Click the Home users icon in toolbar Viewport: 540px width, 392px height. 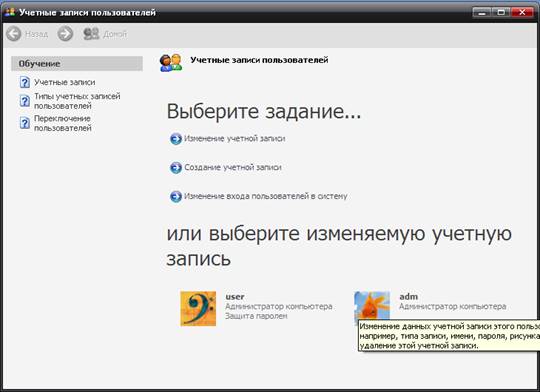(x=91, y=34)
